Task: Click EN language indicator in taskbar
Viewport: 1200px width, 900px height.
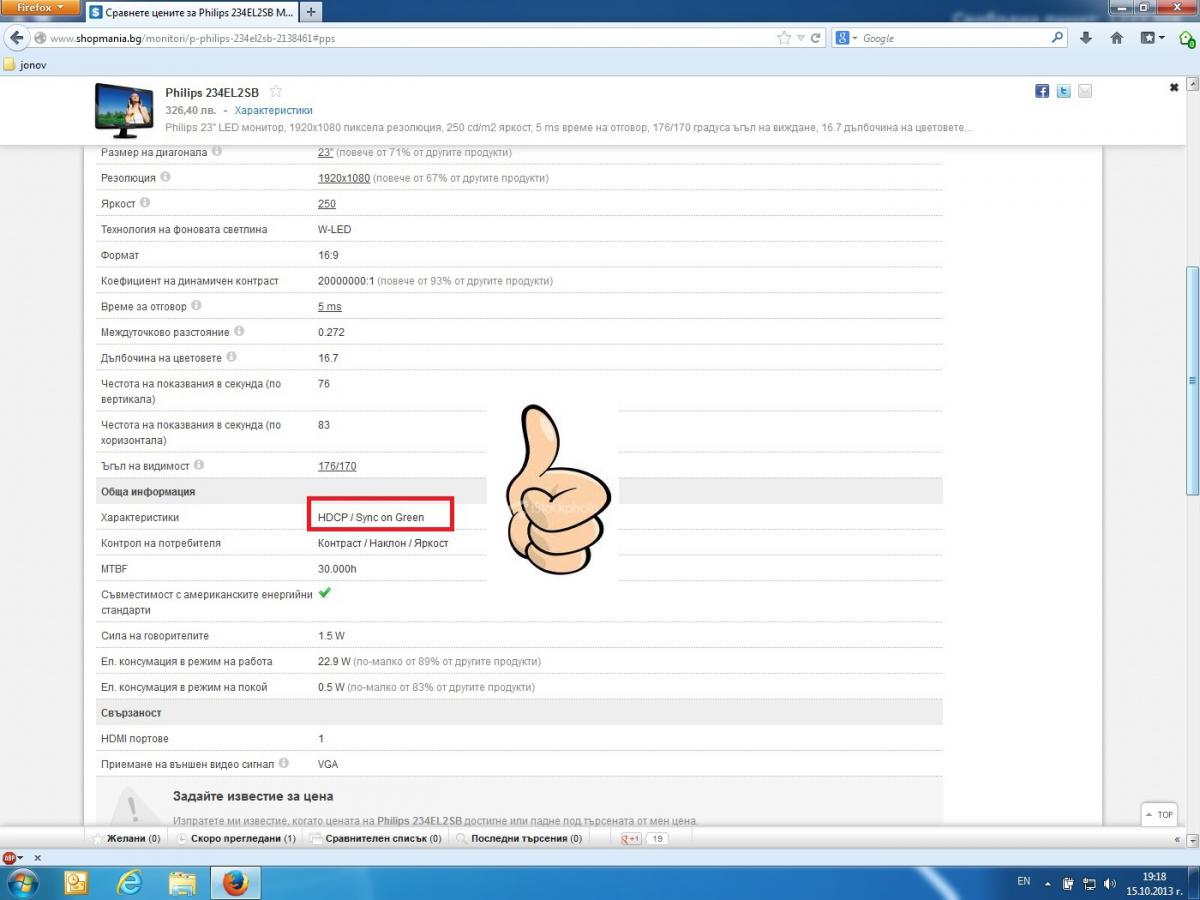Action: click(1023, 881)
